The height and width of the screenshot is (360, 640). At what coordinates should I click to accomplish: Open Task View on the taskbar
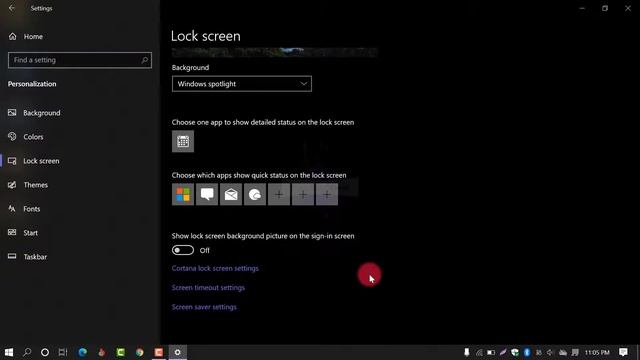(x=63, y=352)
